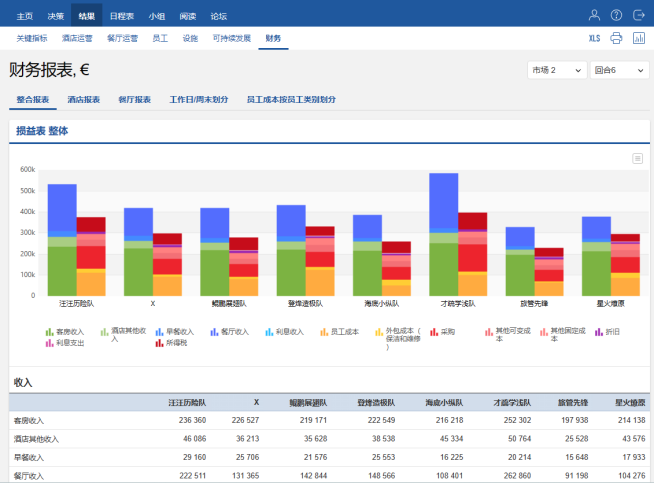Click the bar chart view icon
Image resolution: width=654 pixels, height=483 pixels.
(639, 38)
